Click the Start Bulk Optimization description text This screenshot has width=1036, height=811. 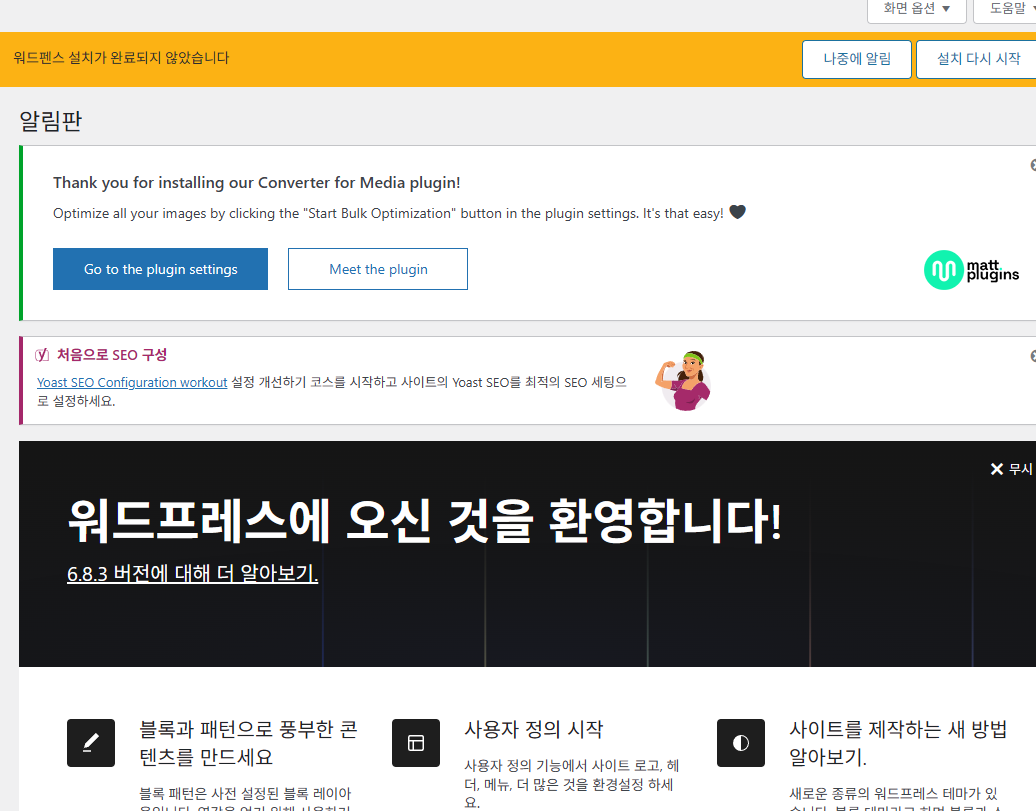pyautogui.click(x=388, y=213)
